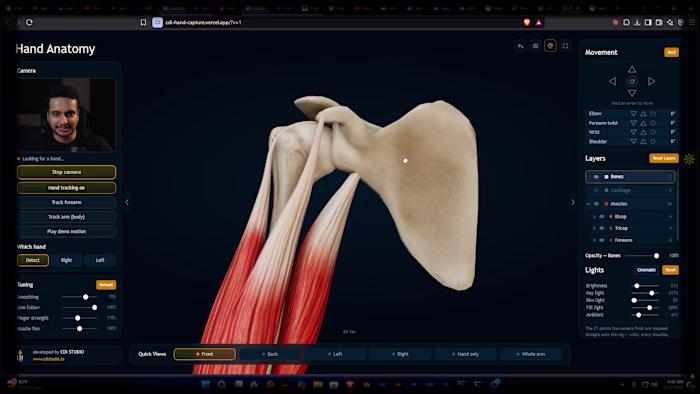700x394 pixels.
Task: Click the Lights Reset button
Action: (x=670, y=270)
